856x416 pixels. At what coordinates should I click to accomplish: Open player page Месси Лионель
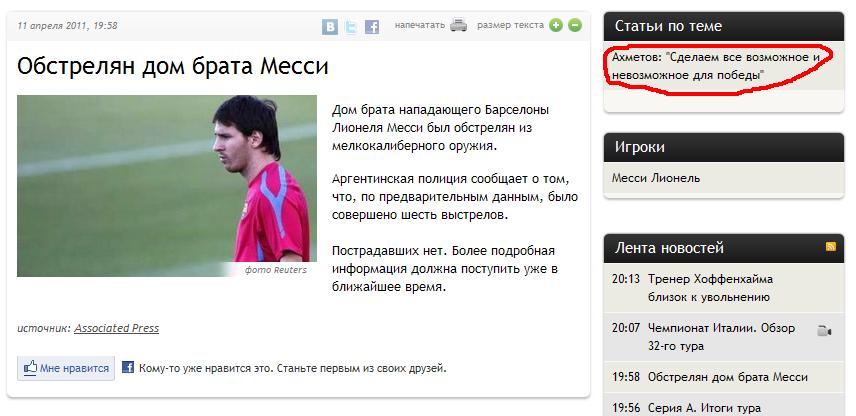[656, 178]
